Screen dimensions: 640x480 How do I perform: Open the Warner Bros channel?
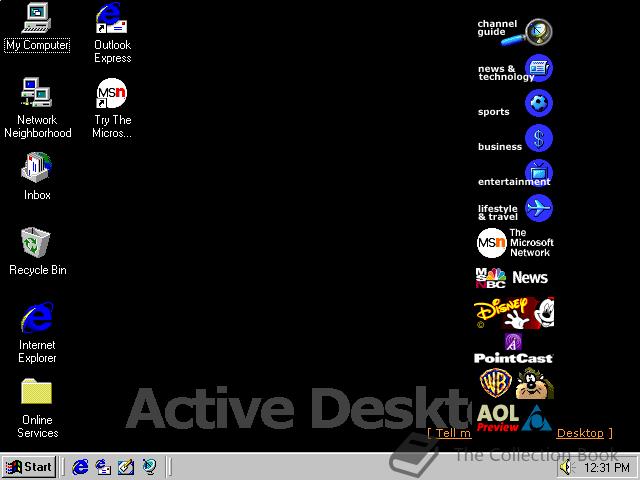(516, 383)
